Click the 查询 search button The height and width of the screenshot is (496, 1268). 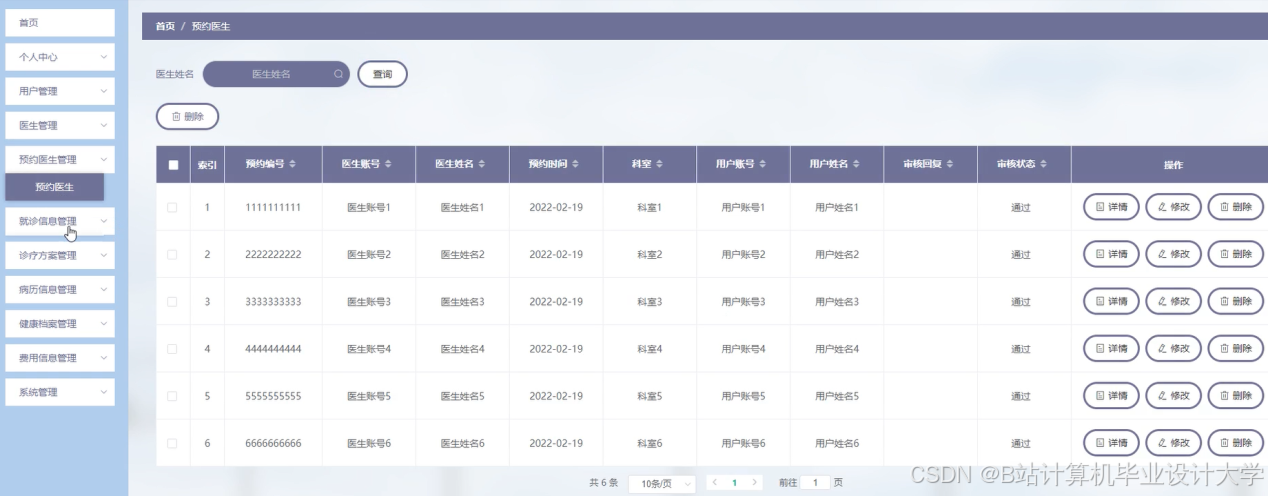click(383, 75)
